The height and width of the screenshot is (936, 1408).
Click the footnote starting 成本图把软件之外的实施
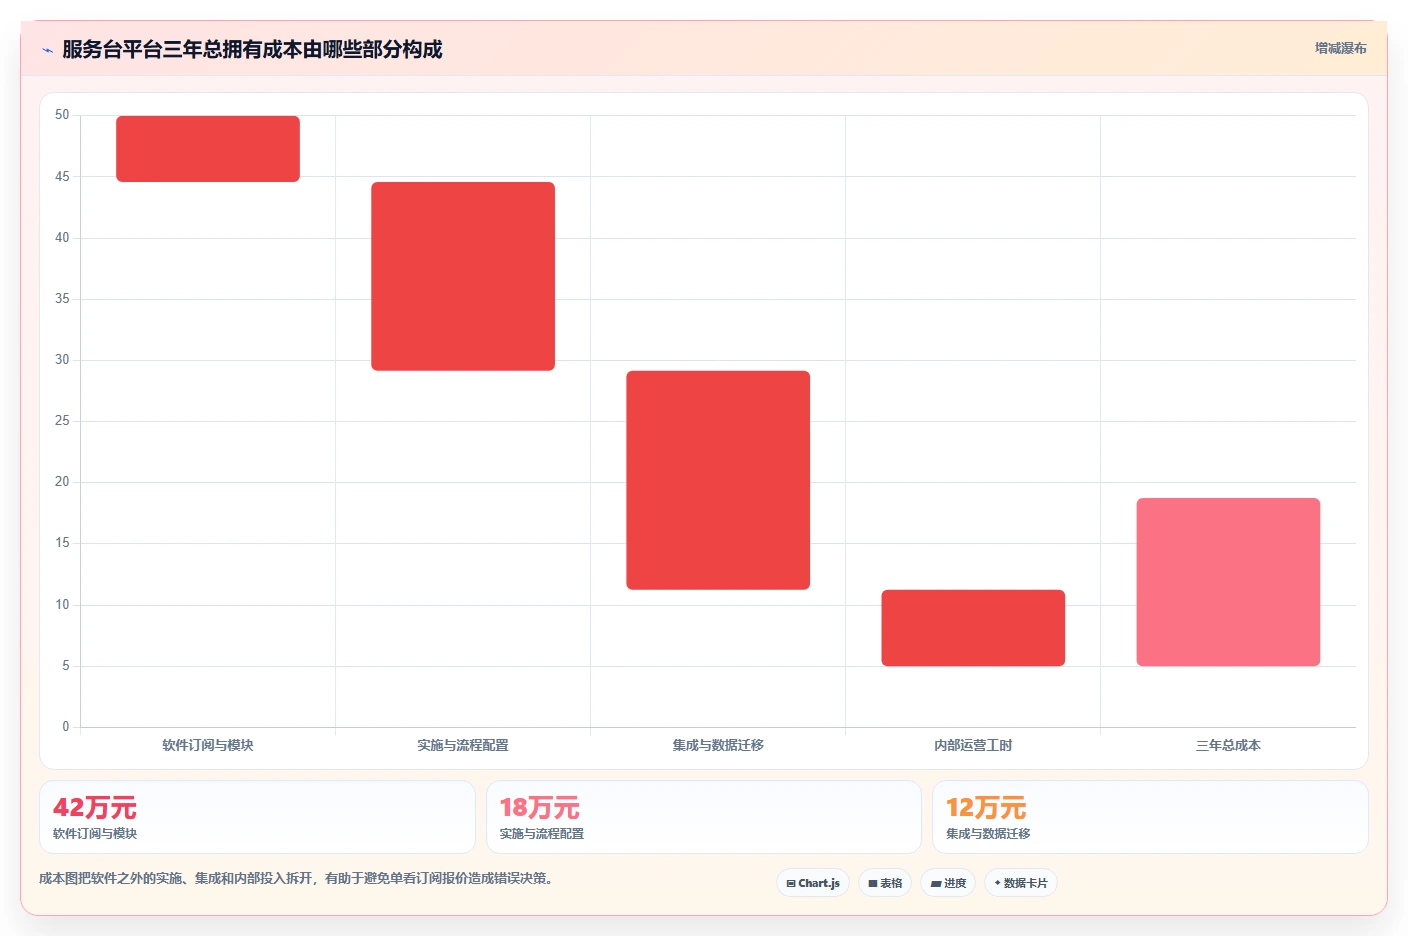296,878
